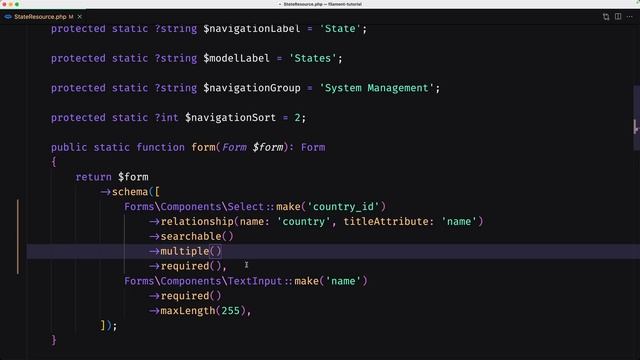The image size is (640, 360).
Task: Click the italic $form parameter in signature
Action: point(267,147)
